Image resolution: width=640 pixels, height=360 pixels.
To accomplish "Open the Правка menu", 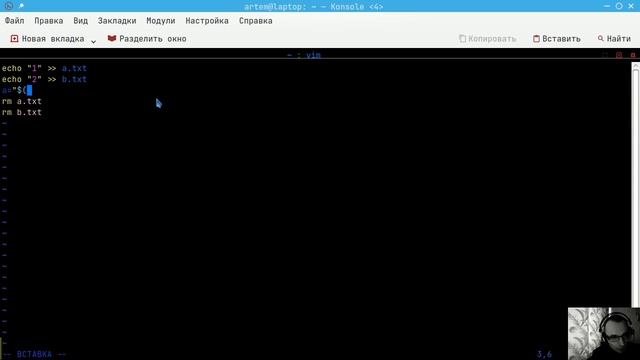I will click(x=49, y=21).
